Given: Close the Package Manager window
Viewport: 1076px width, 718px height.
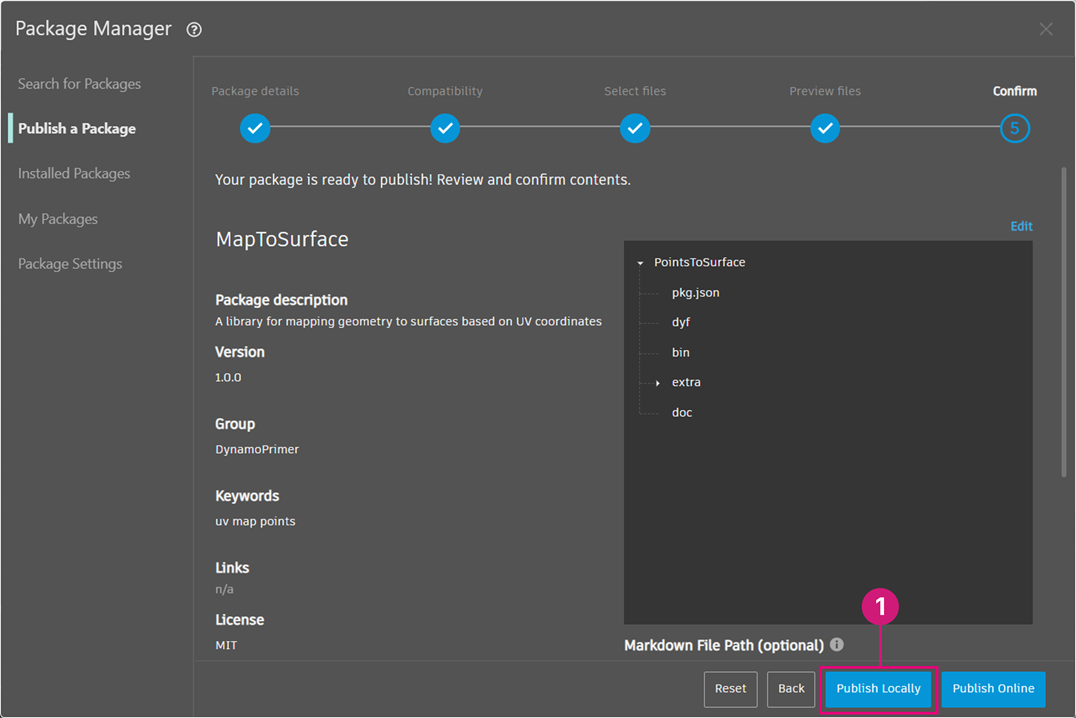Looking at the screenshot, I should 1046,29.
